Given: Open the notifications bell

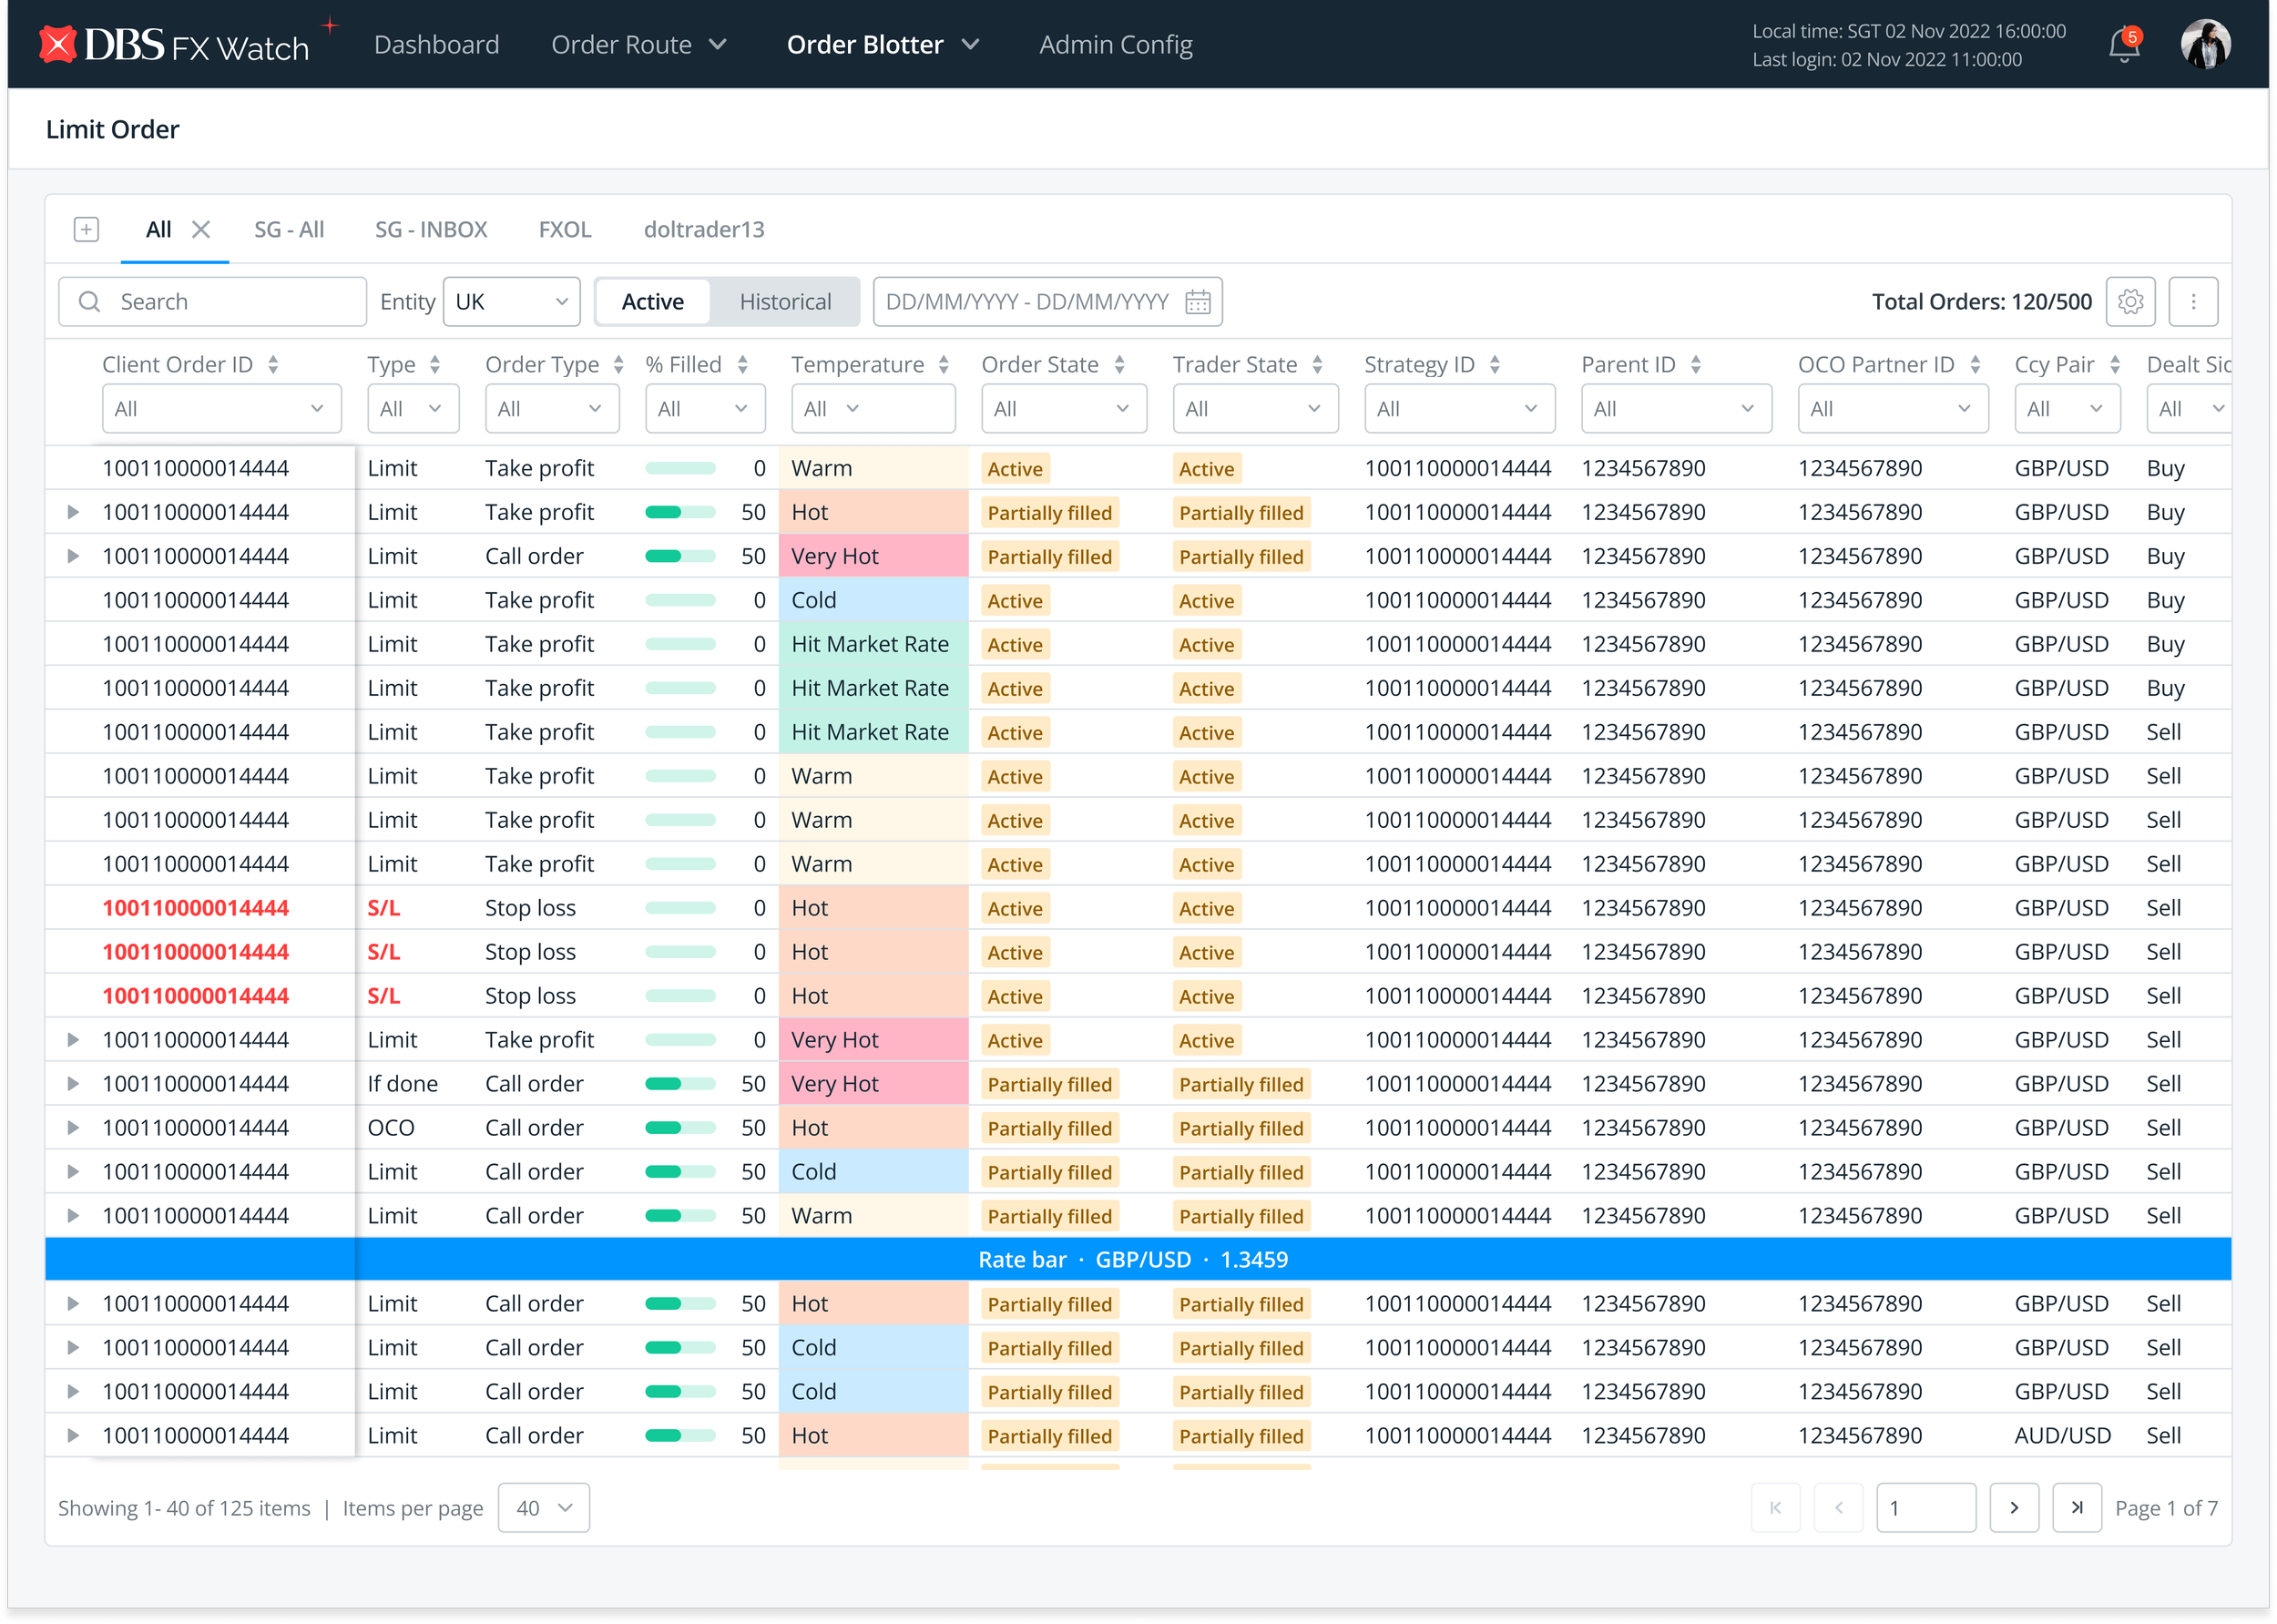Looking at the screenshot, I should point(2122,46).
